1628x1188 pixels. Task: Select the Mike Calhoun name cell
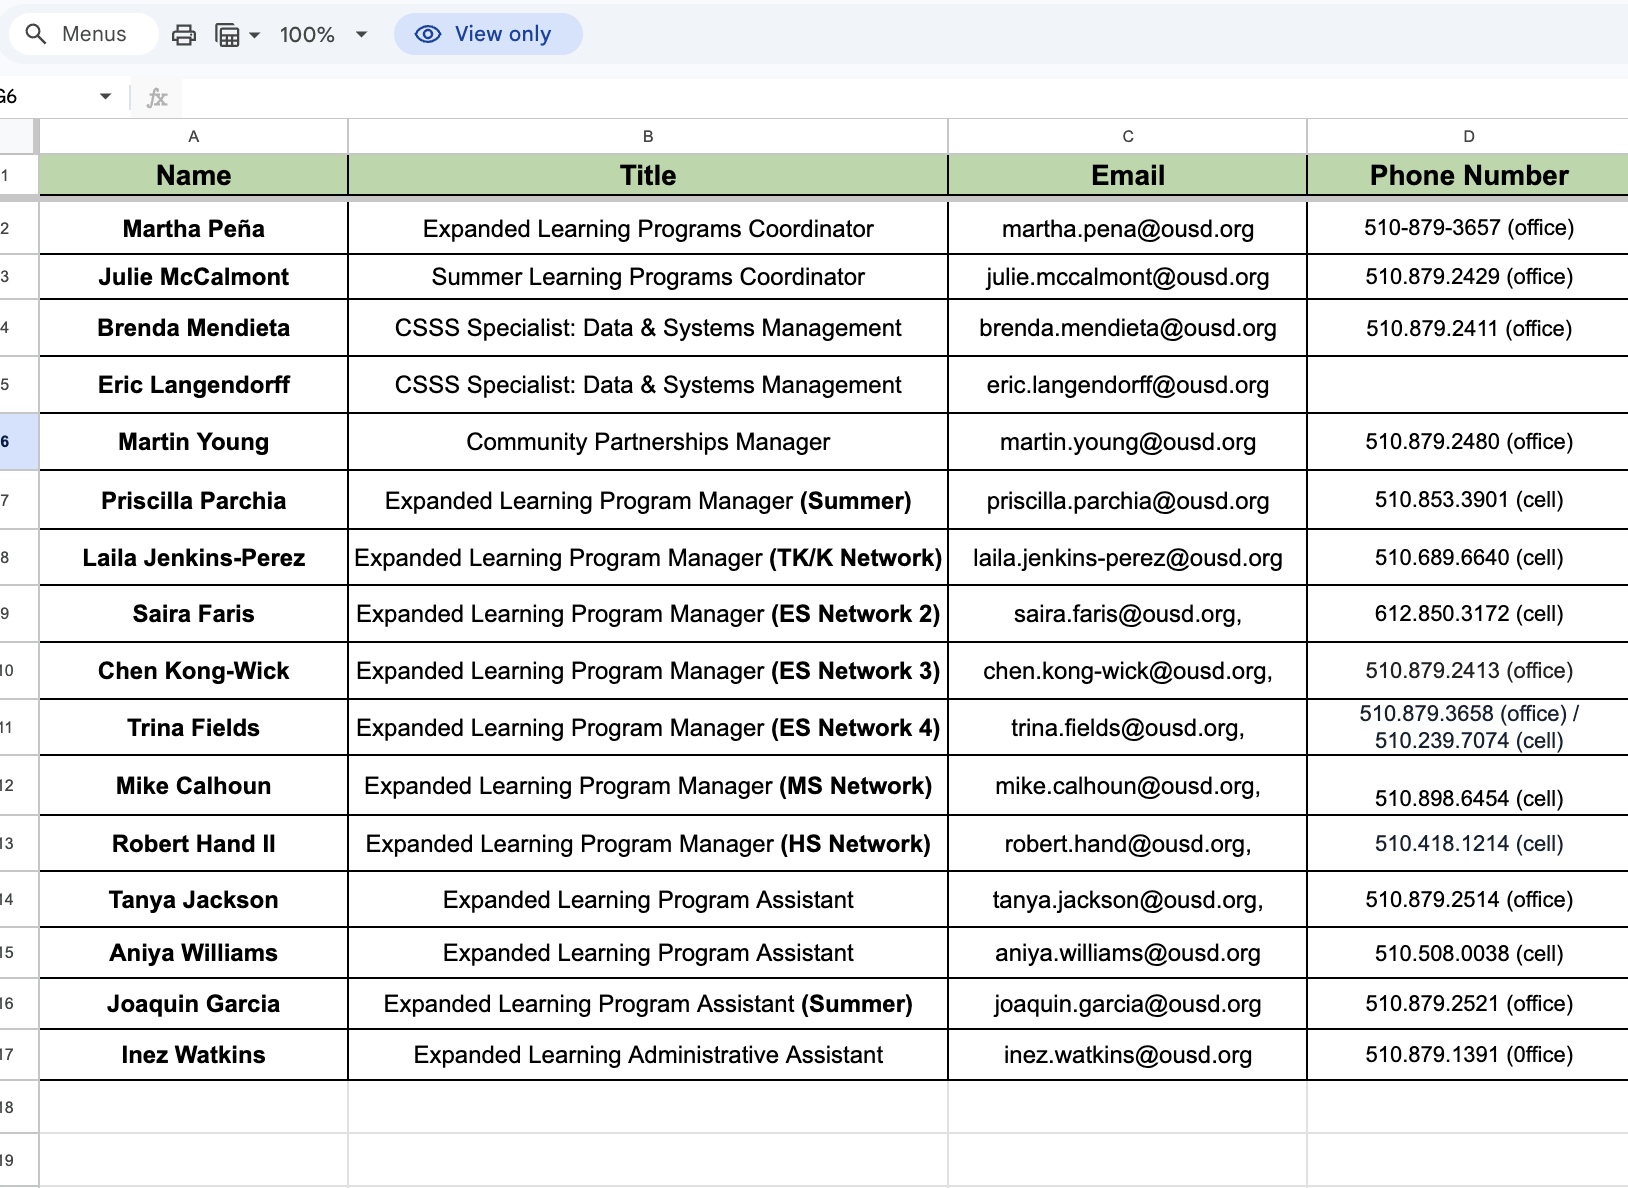pos(194,786)
